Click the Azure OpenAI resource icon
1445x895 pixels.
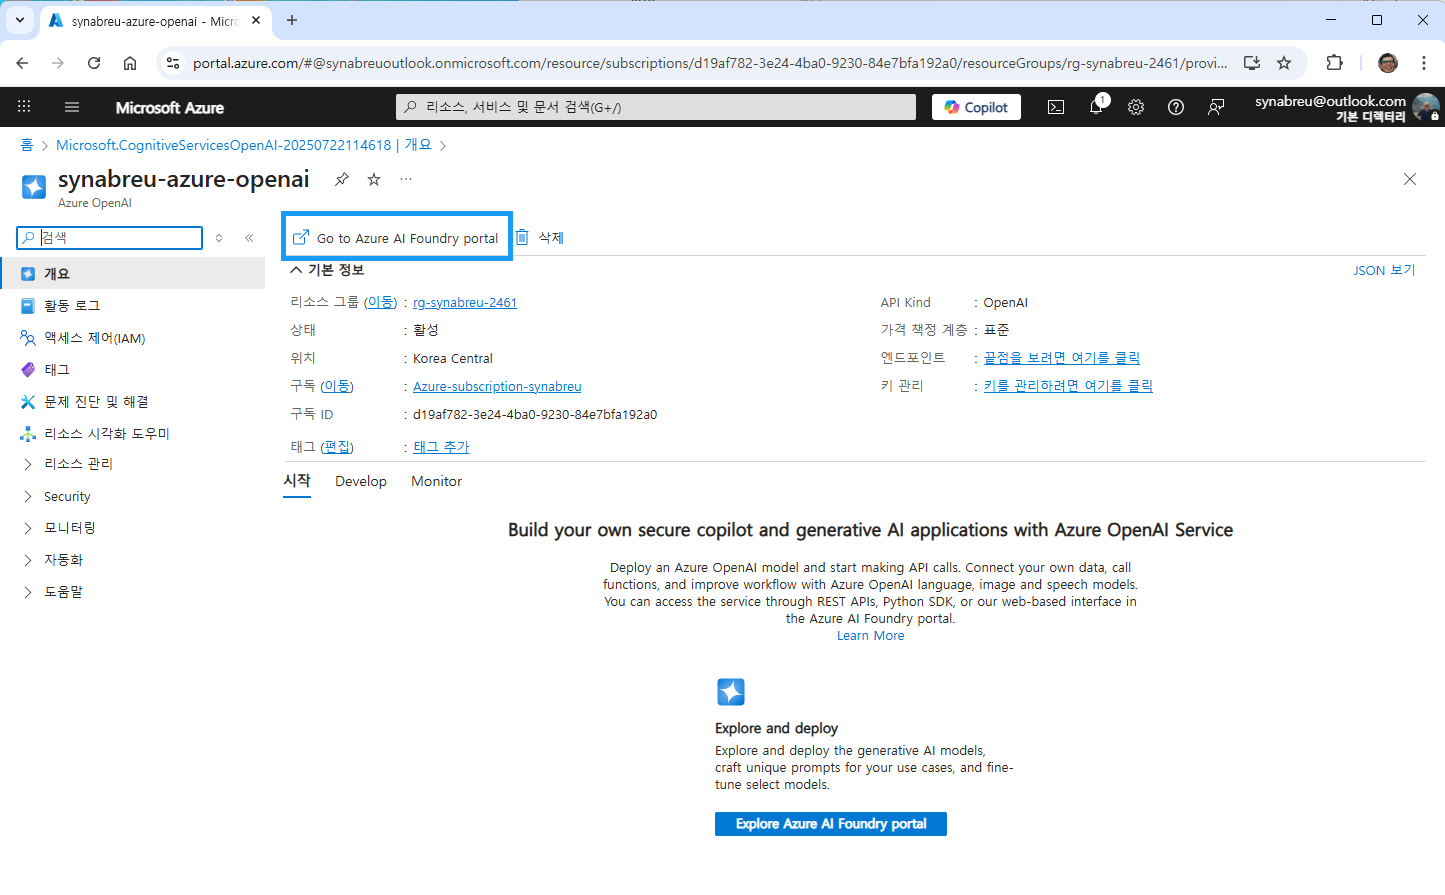pyautogui.click(x=34, y=187)
